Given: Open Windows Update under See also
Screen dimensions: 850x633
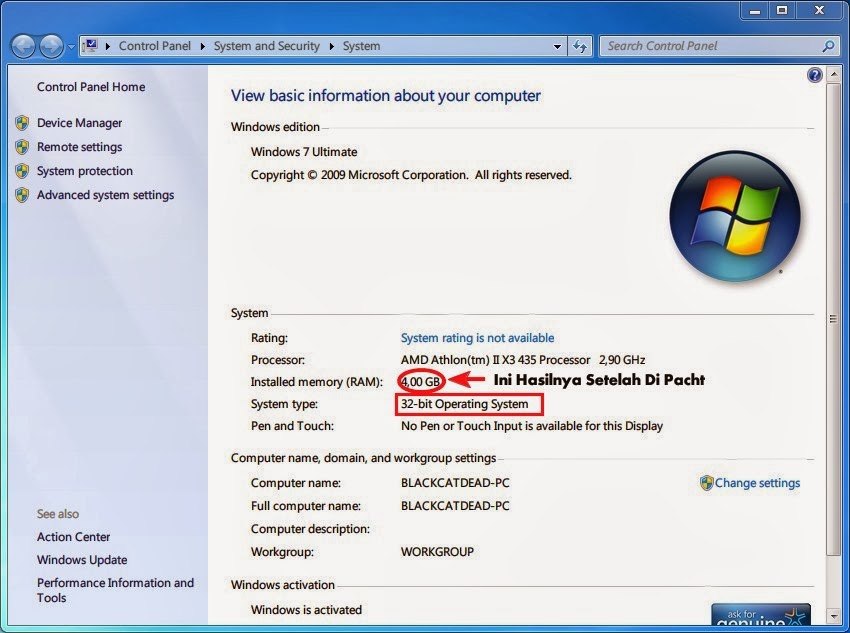Looking at the screenshot, I should point(82,560).
